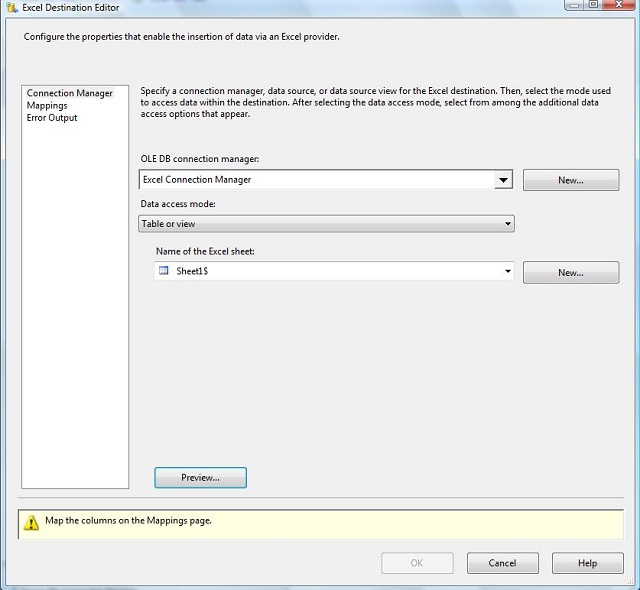Expand the Excel sheet name dropdown arrow

coord(508,271)
